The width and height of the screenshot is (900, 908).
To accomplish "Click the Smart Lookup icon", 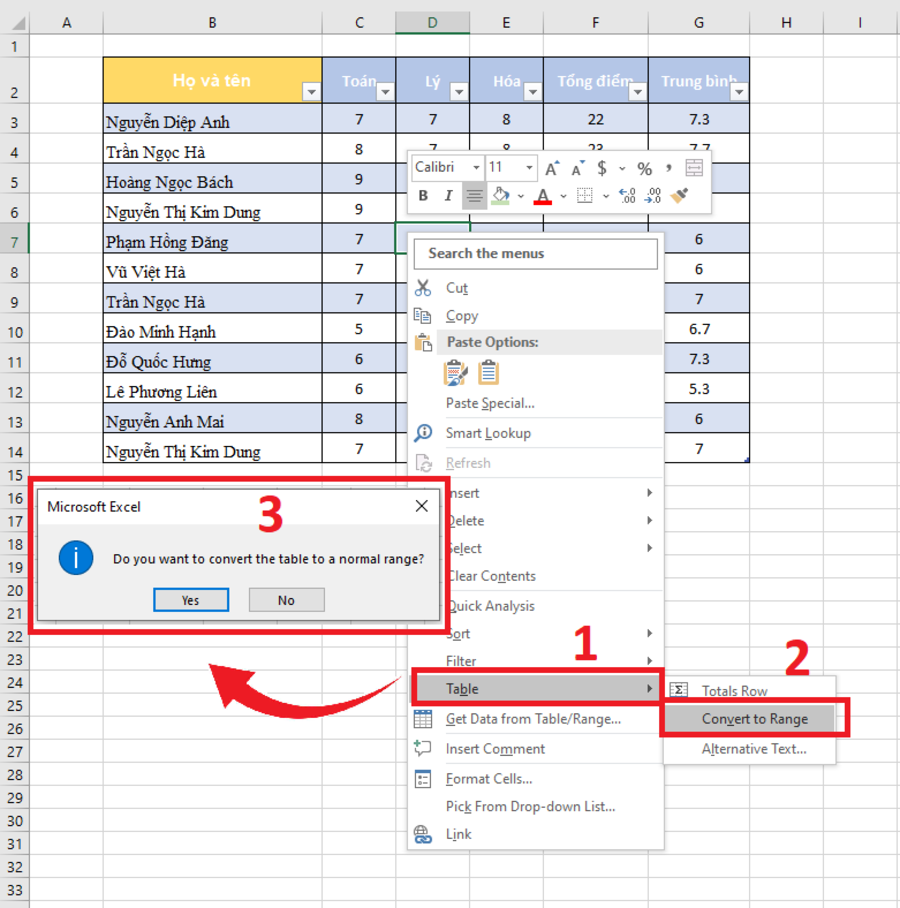I will point(423,433).
